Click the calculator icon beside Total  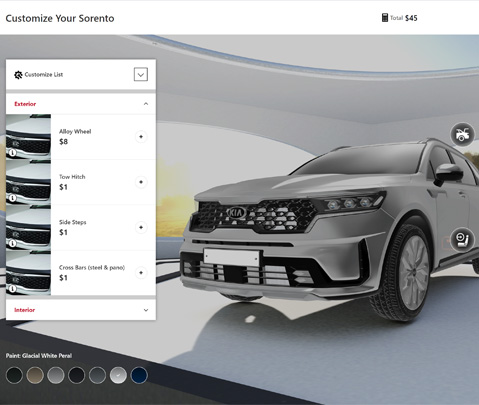tap(385, 18)
